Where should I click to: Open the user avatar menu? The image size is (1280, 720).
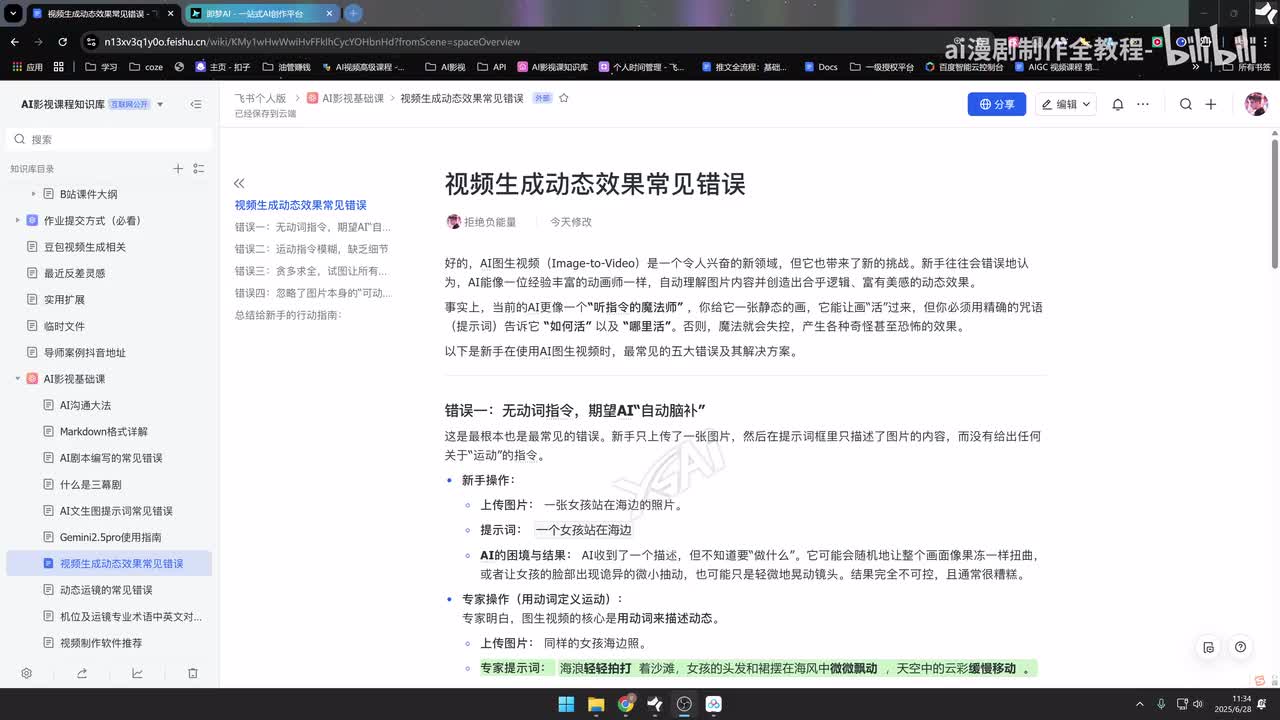pos(1256,104)
